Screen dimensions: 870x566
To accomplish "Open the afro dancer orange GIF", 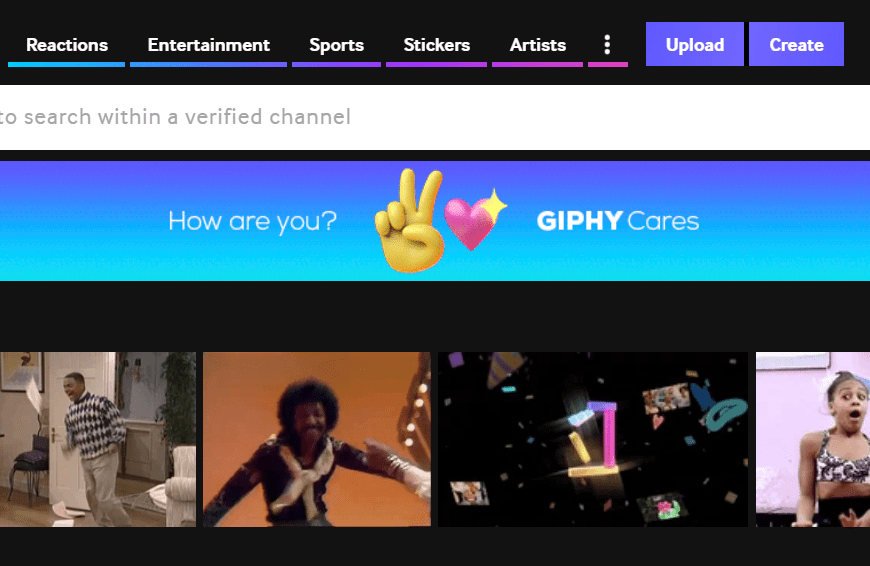I will pyautogui.click(x=317, y=439).
